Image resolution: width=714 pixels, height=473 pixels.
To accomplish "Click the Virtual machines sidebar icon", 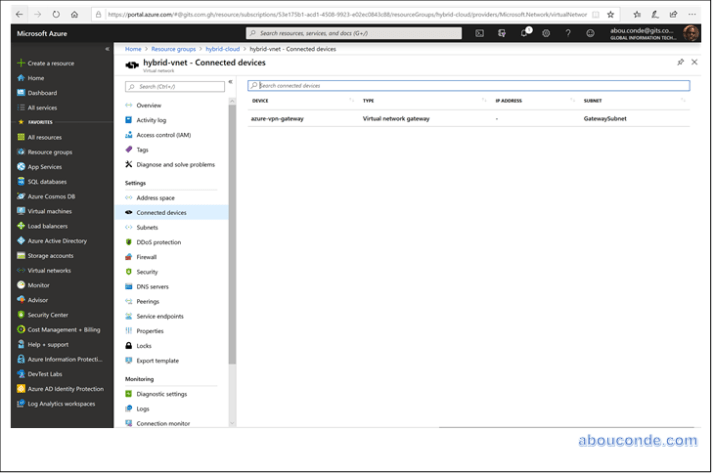I will tap(20, 211).
